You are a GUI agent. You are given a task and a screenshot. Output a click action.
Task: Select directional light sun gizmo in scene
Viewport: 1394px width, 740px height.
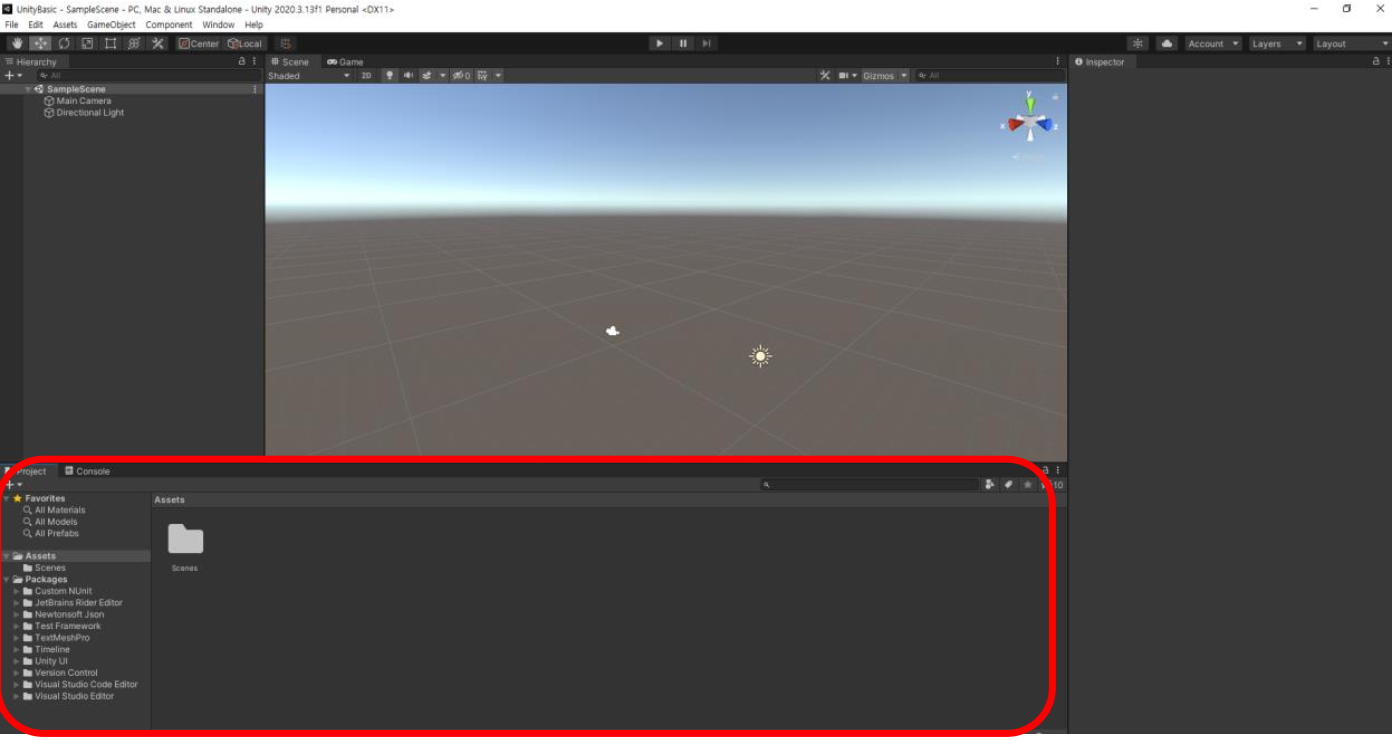[760, 356]
